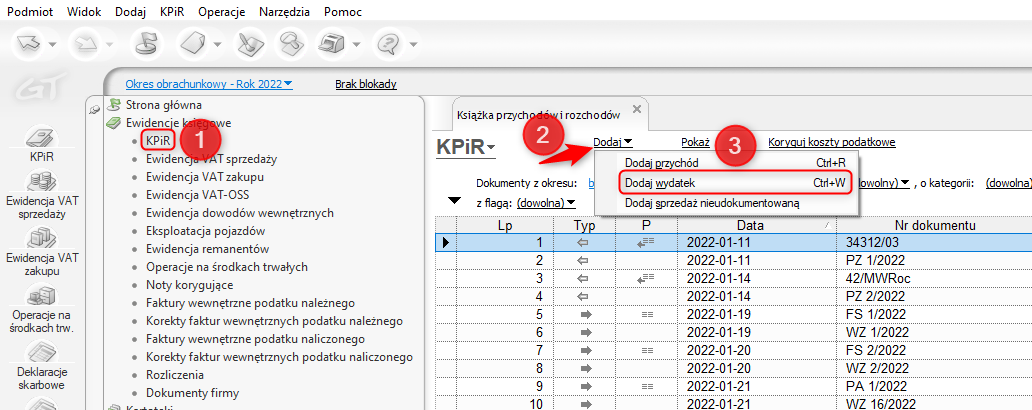The image size is (1032, 410).
Task: Select the row with document FS 1/2022
Action: (x=734, y=315)
